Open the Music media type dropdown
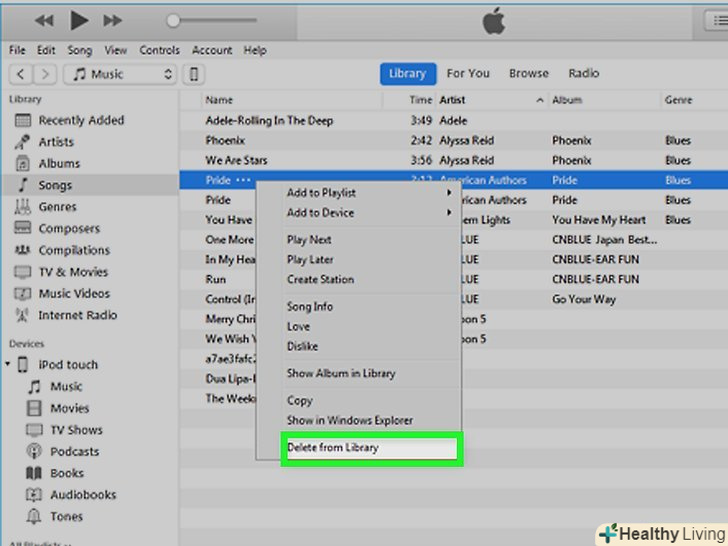 click(120, 74)
